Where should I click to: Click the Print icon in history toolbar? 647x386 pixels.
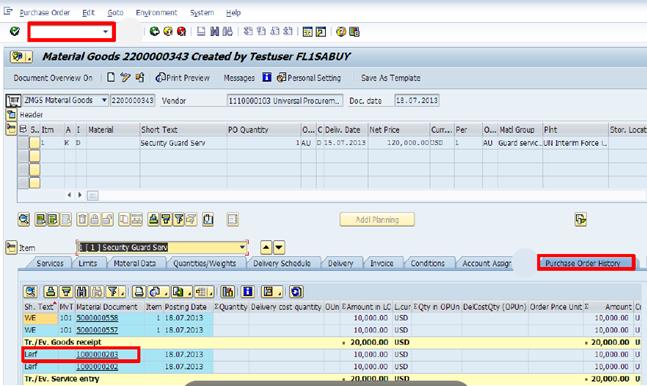coord(139,292)
